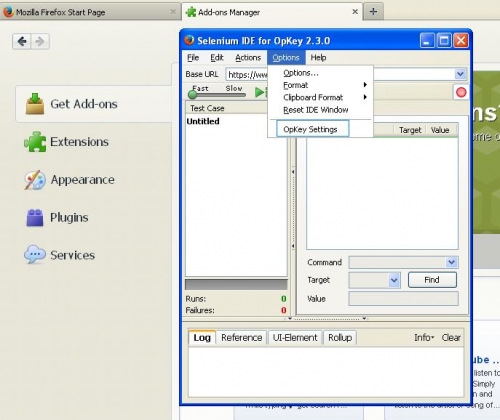Click the green Play test button
The image size is (500, 420).
coord(259,92)
